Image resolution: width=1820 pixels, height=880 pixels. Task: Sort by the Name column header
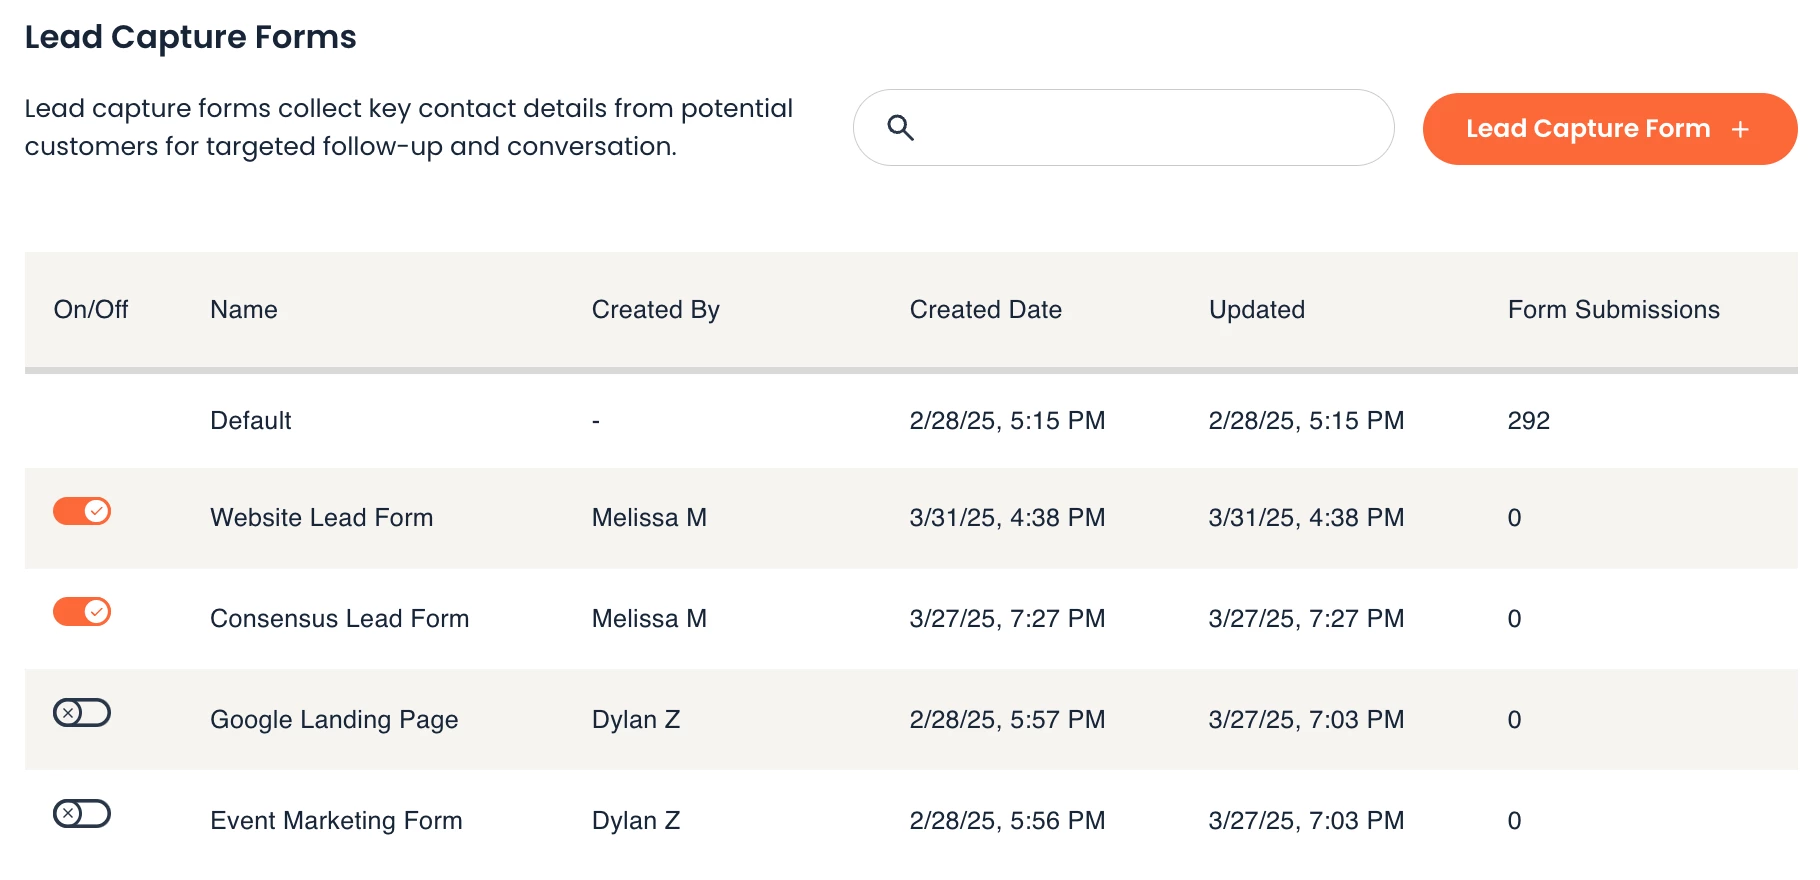click(x=244, y=310)
